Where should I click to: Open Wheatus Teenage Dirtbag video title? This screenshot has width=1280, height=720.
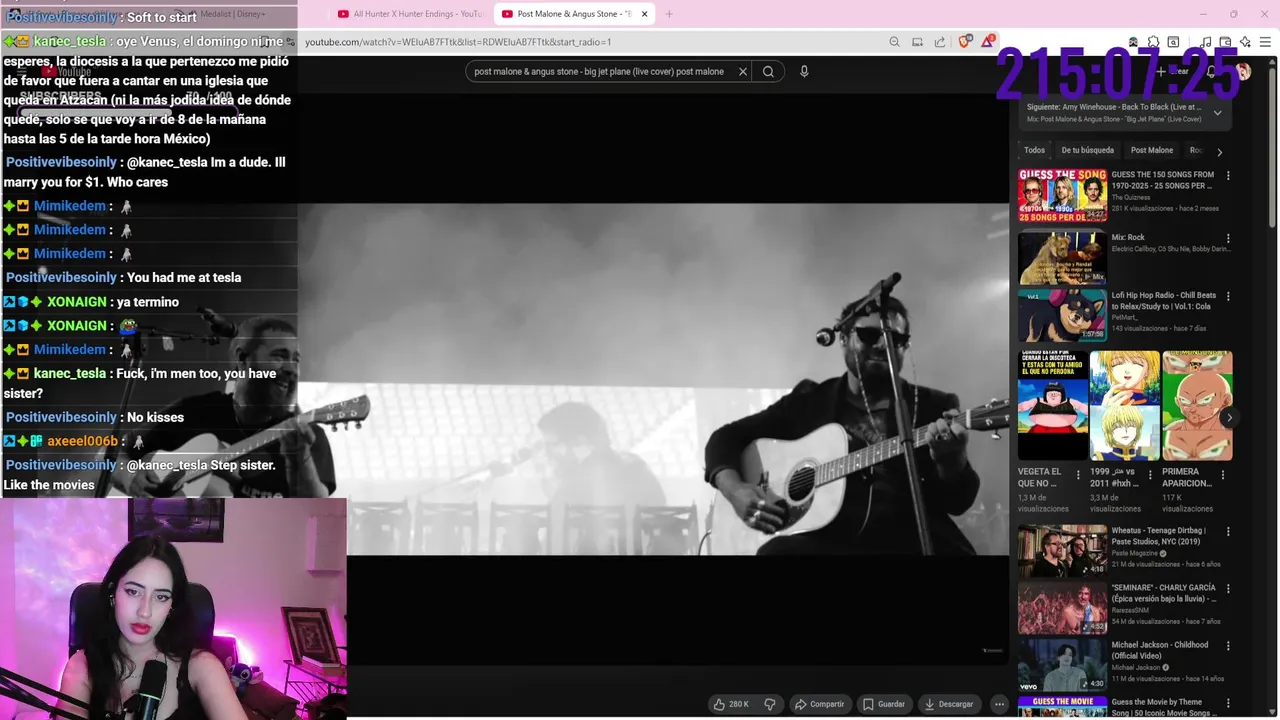point(1158,536)
